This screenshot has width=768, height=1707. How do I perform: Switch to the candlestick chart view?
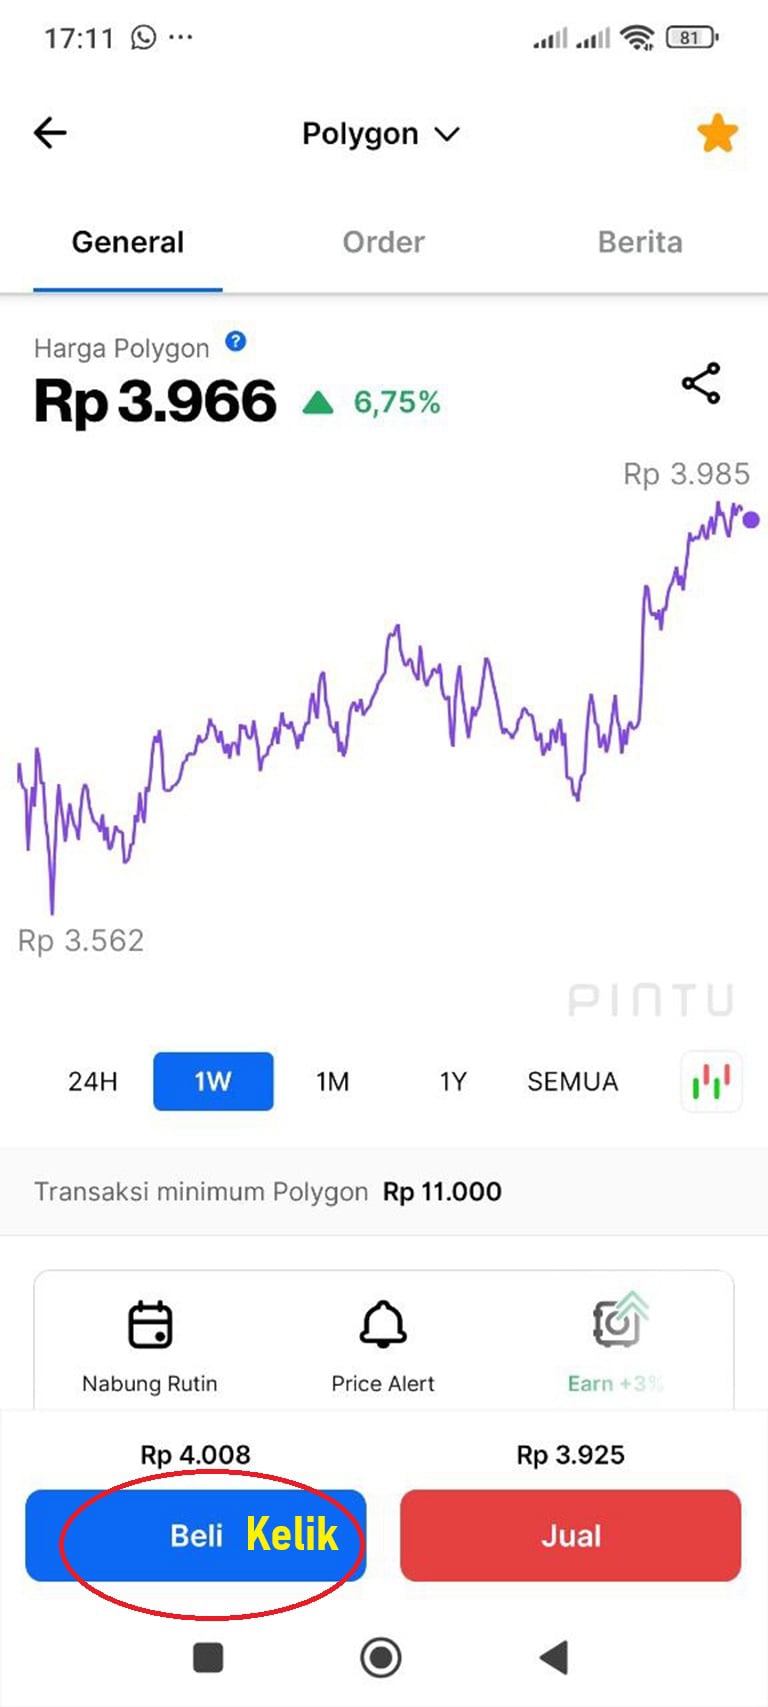711,1081
